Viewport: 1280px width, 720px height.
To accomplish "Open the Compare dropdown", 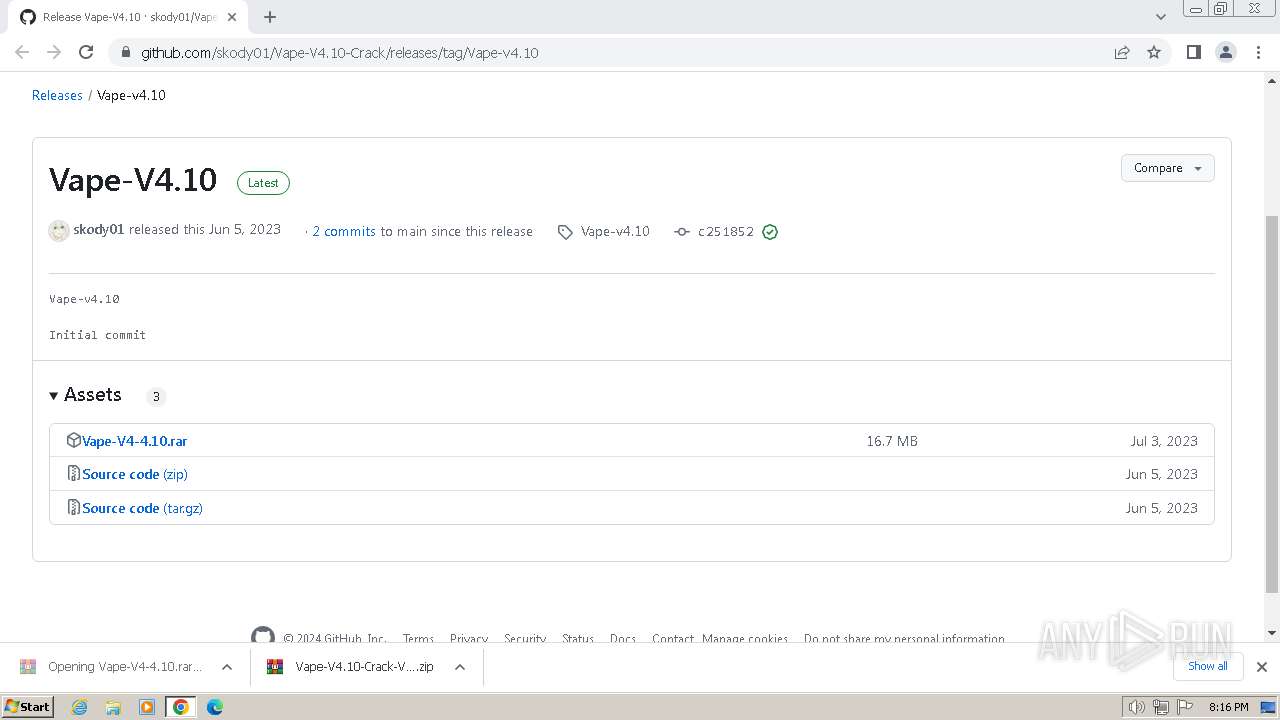I will [1167, 168].
